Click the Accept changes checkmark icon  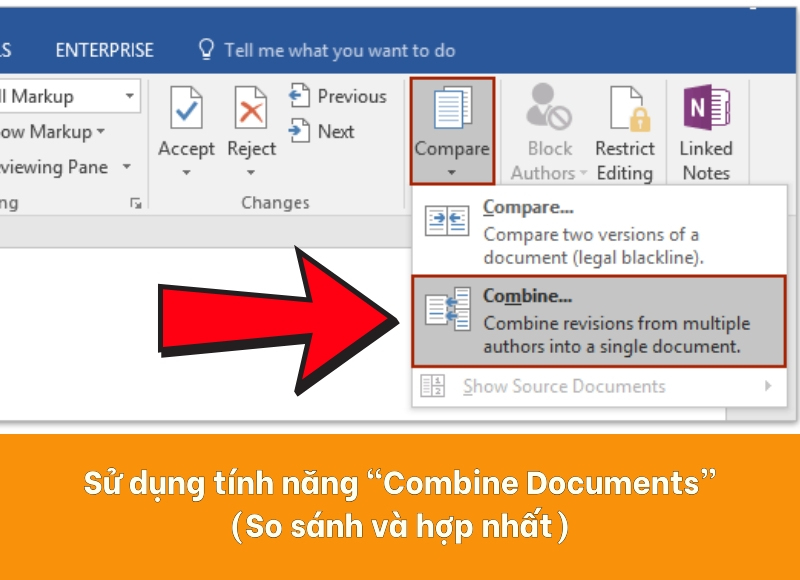[186, 108]
